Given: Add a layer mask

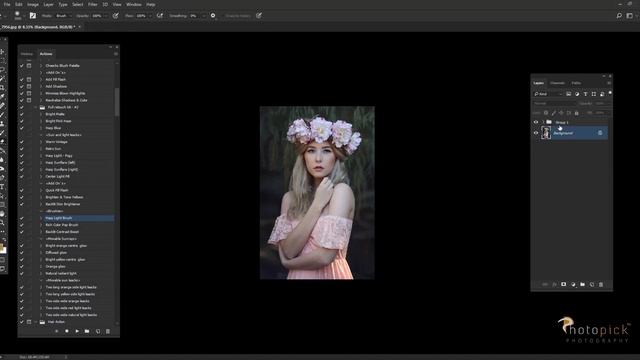Looking at the screenshot, I should point(564,284).
